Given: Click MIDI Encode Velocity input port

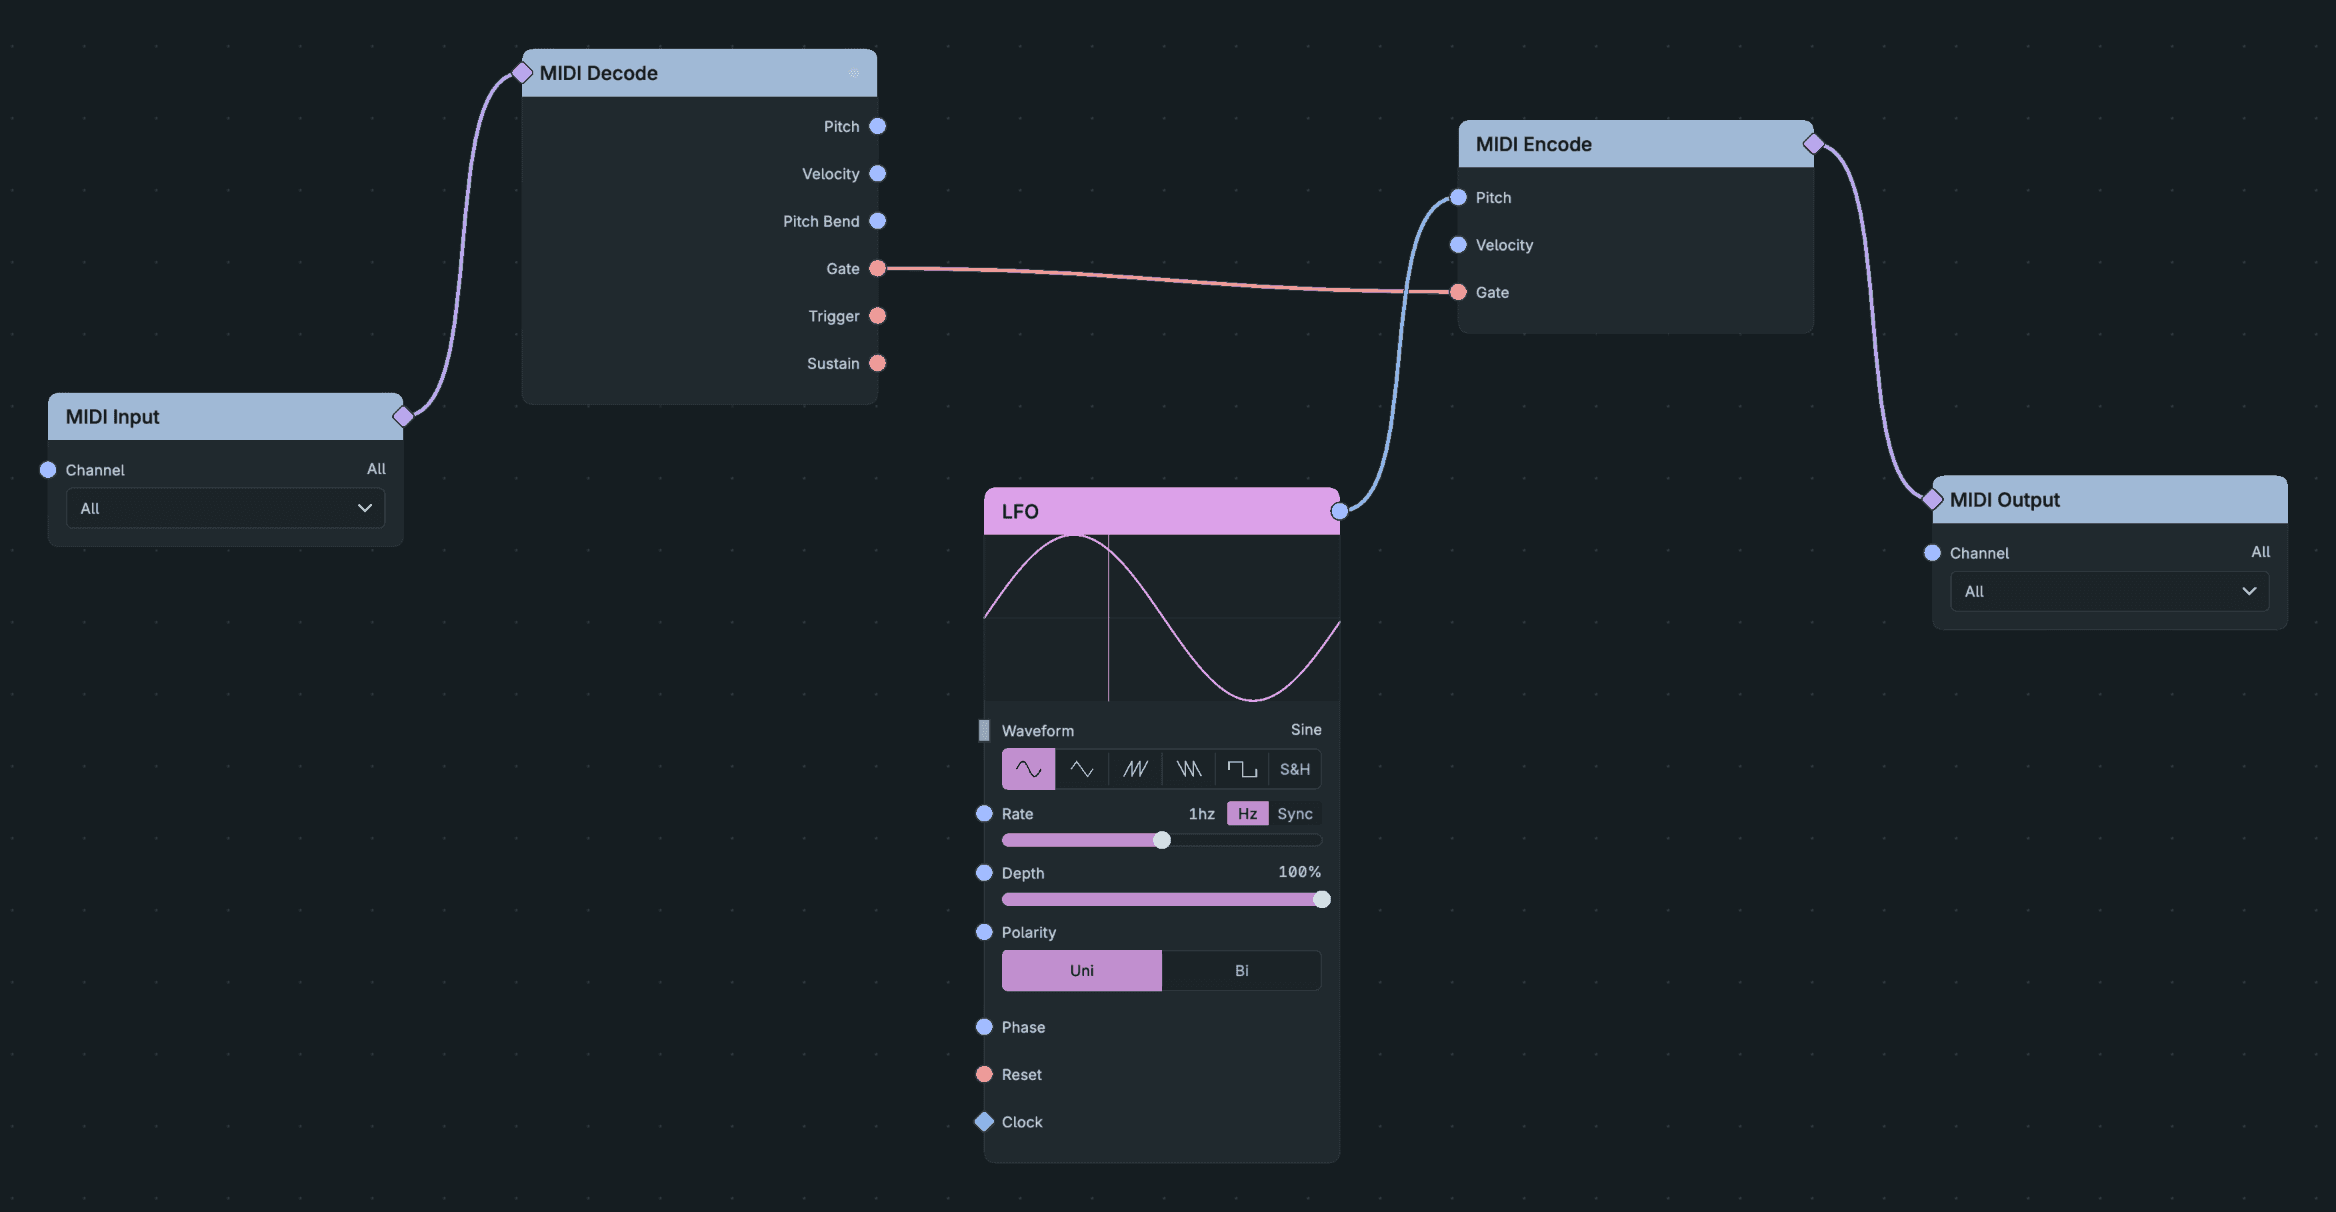Looking at the screenshot, I should (1458, 245).
